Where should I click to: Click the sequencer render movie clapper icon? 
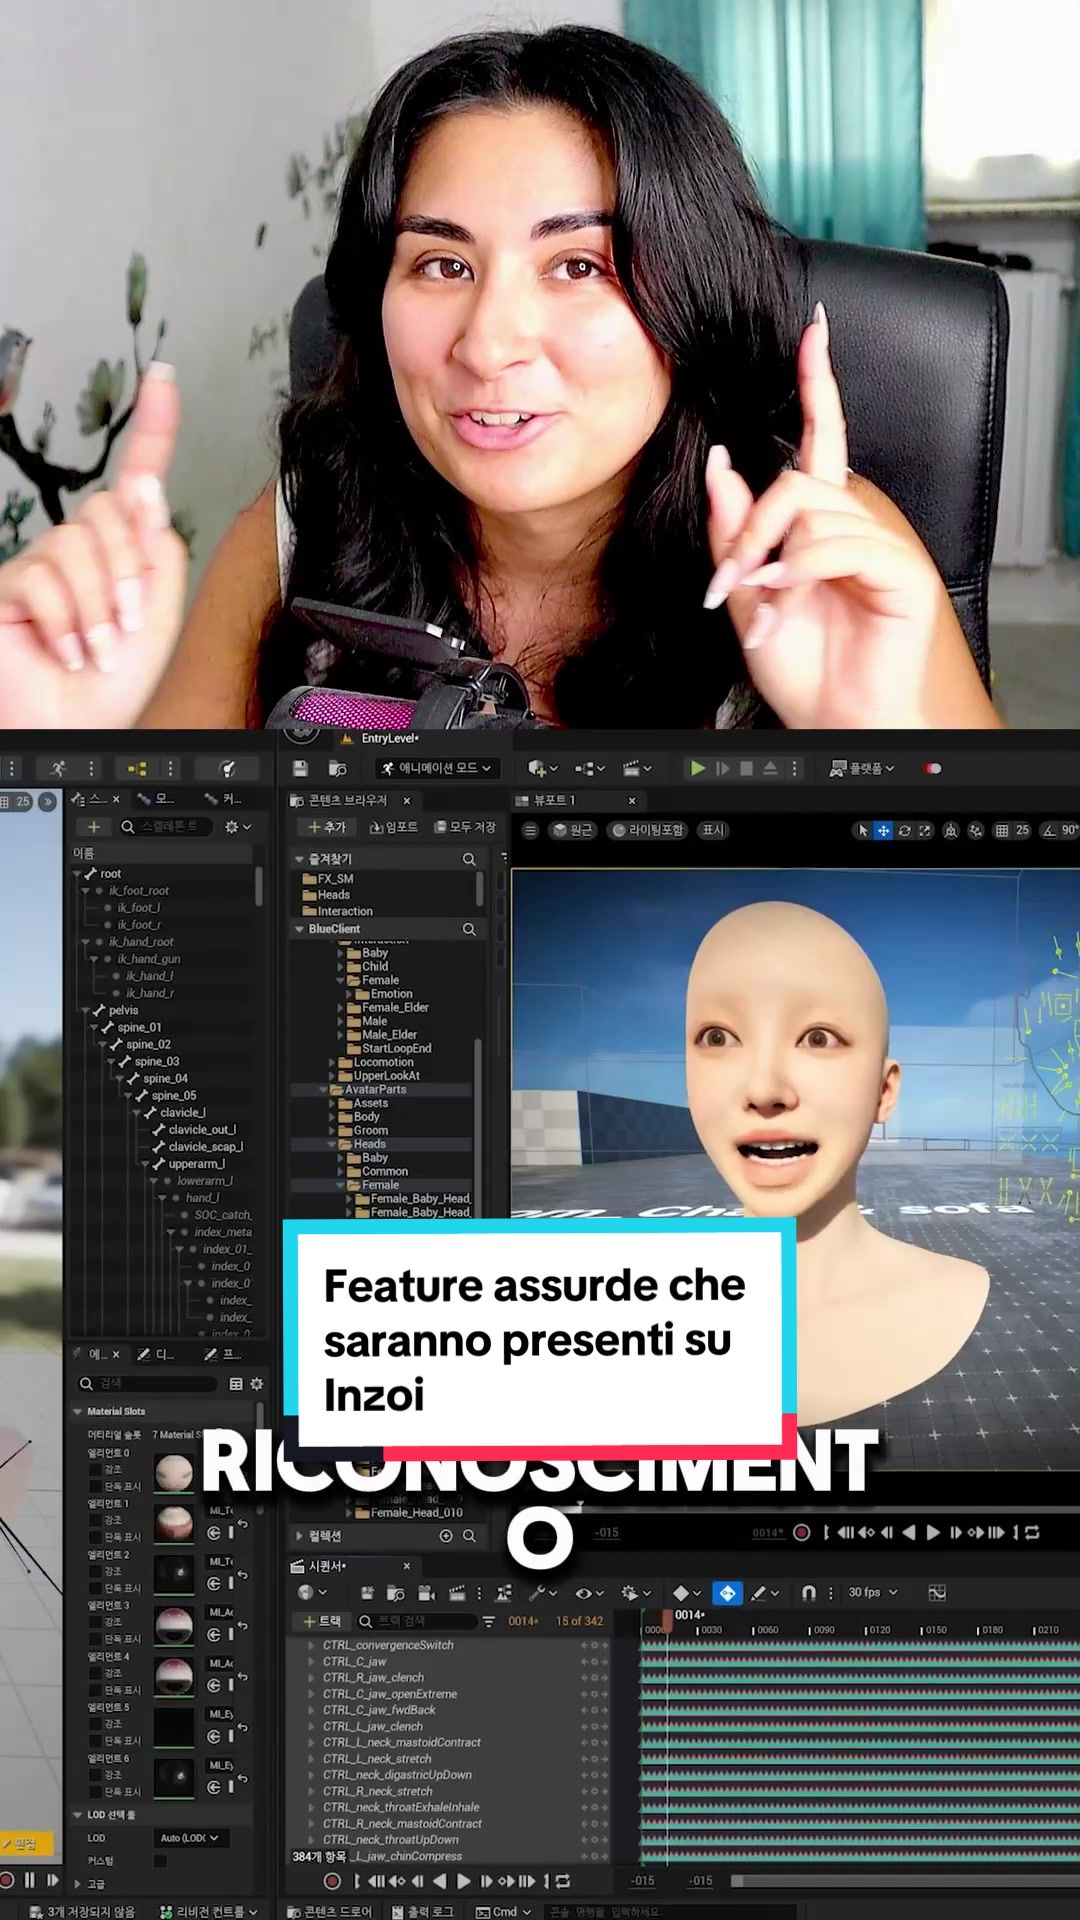tap(457, 1592)
